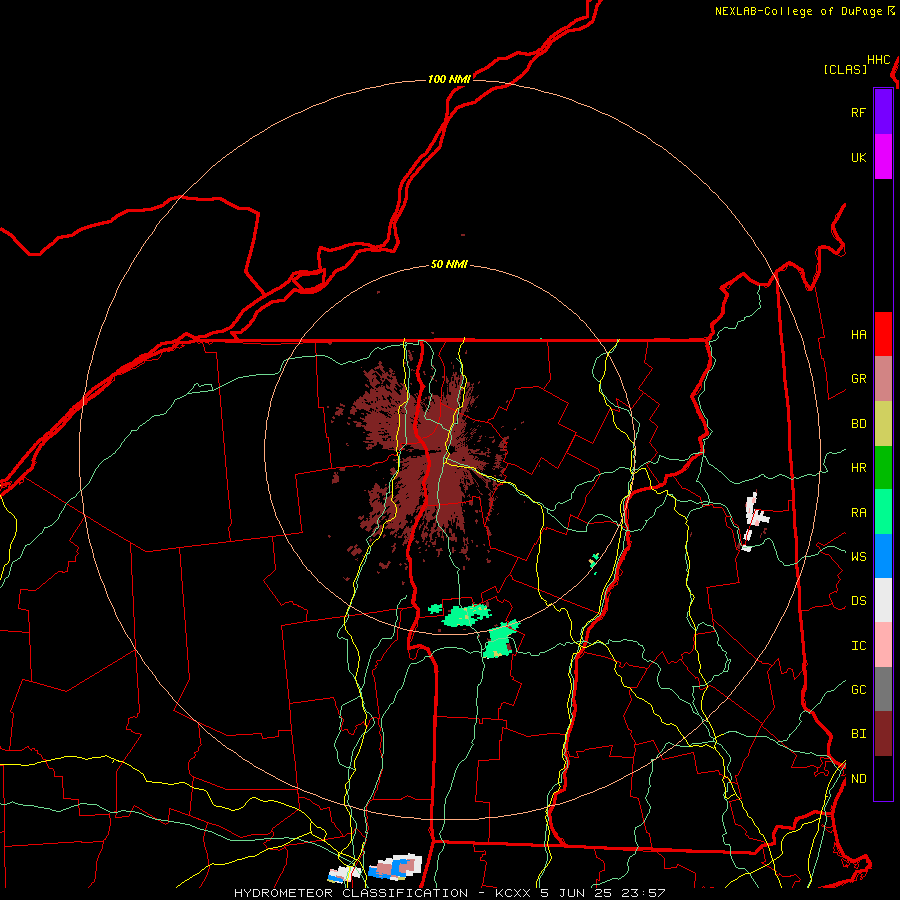900x900 pixels.
Task: Click the KCXX station identifier
Action: 513,893
